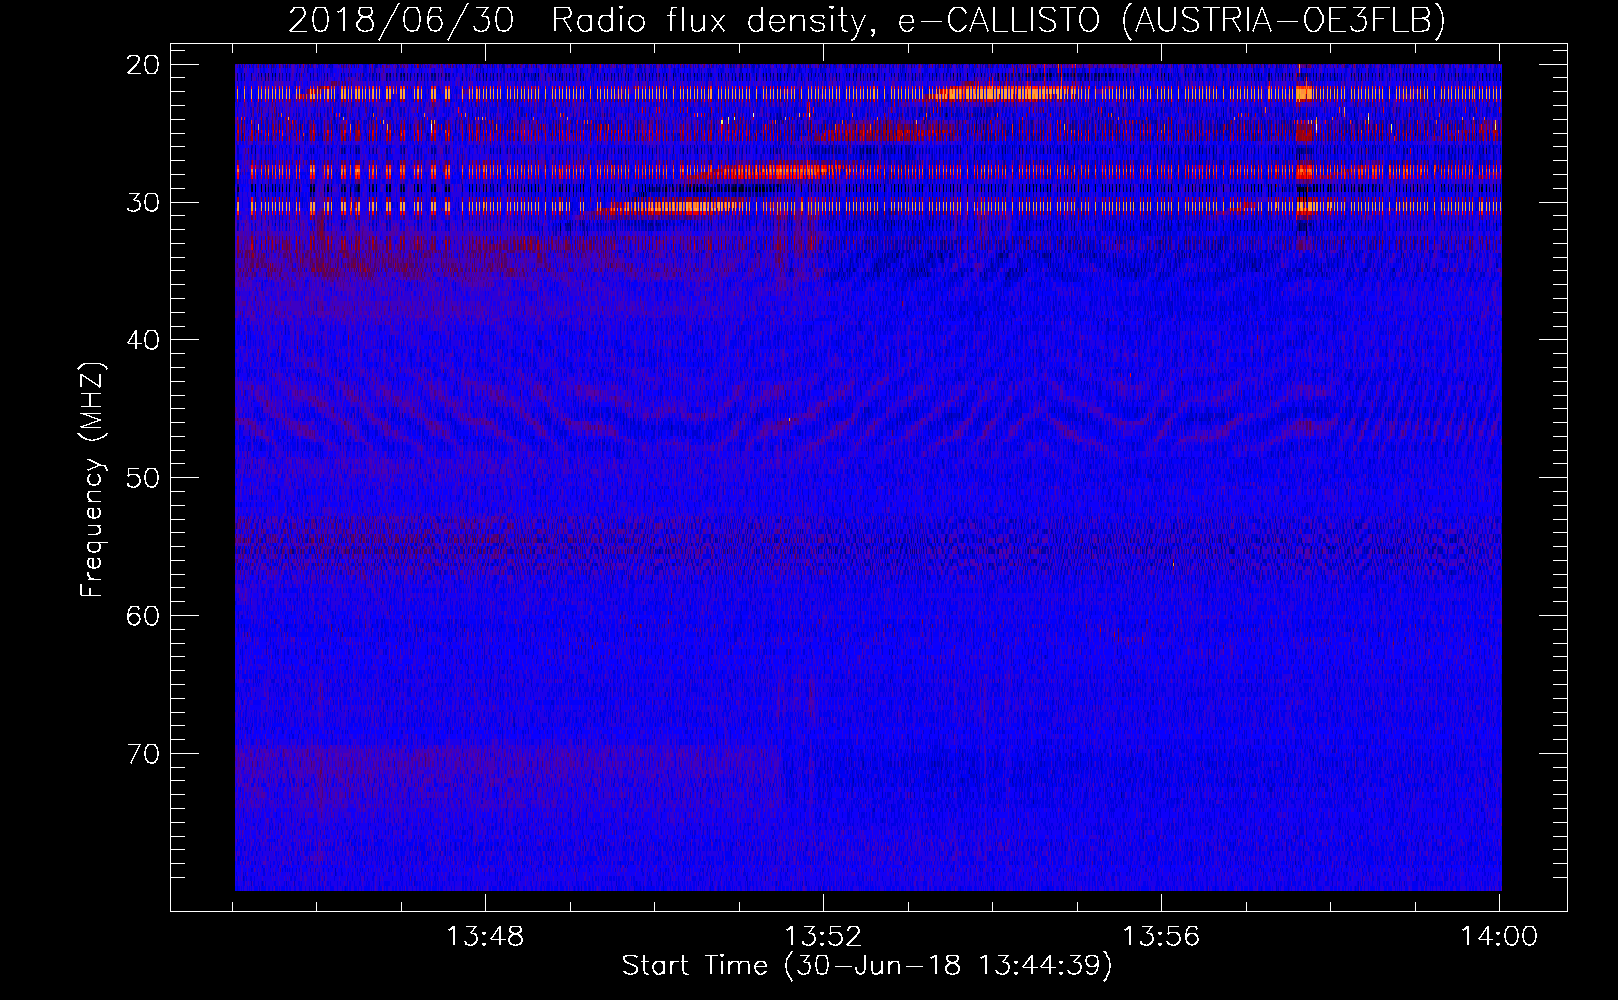This screenshot has width=1618, height=1000.
Task: Click the 14:00 time tick label
Action: pos(1499,937)
